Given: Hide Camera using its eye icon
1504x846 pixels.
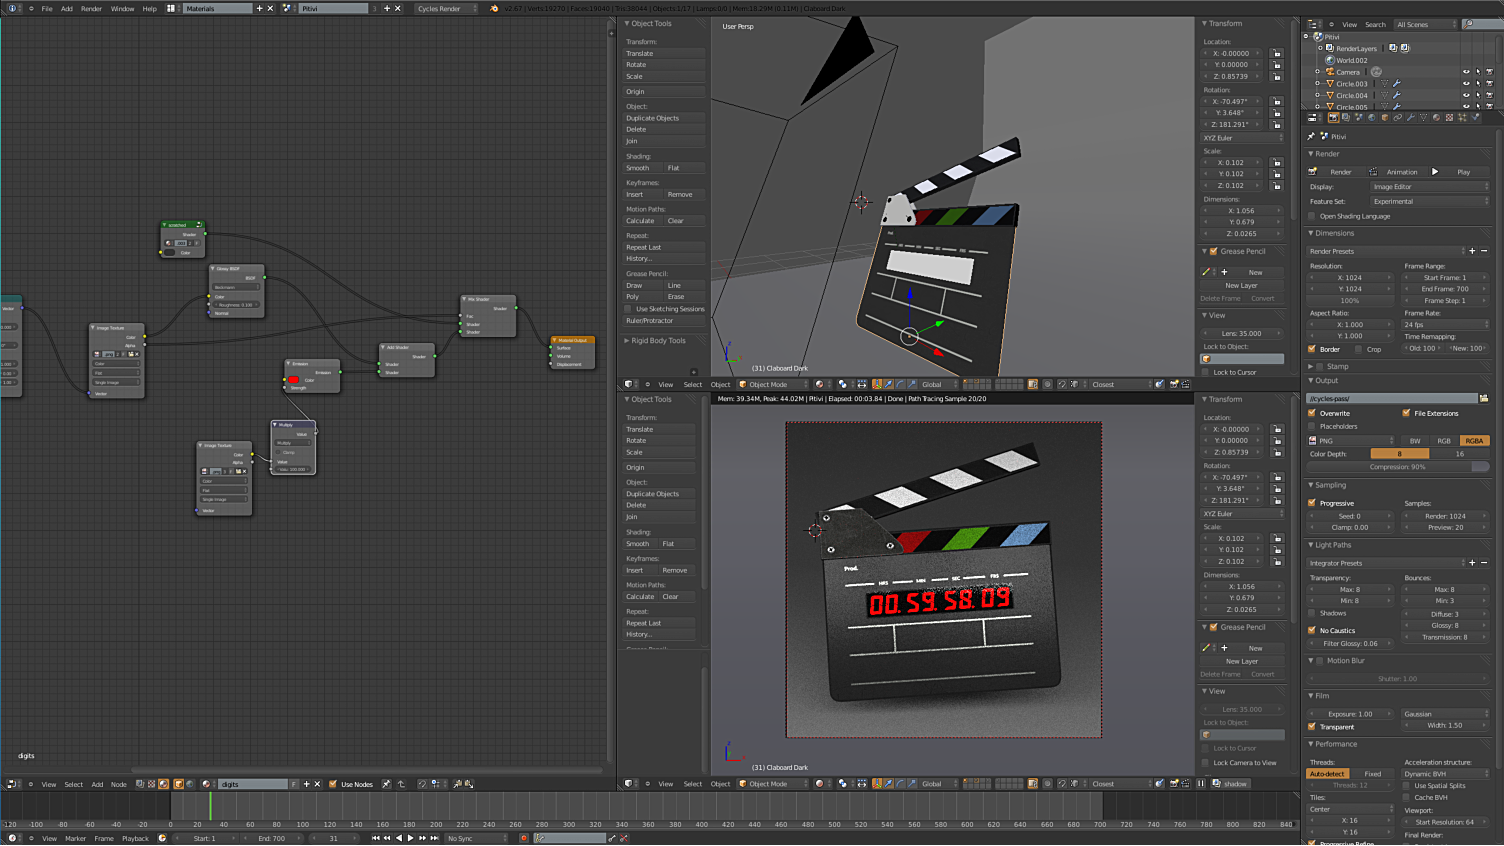Looking at the screenshot, I should click(x=1466, y=72).
